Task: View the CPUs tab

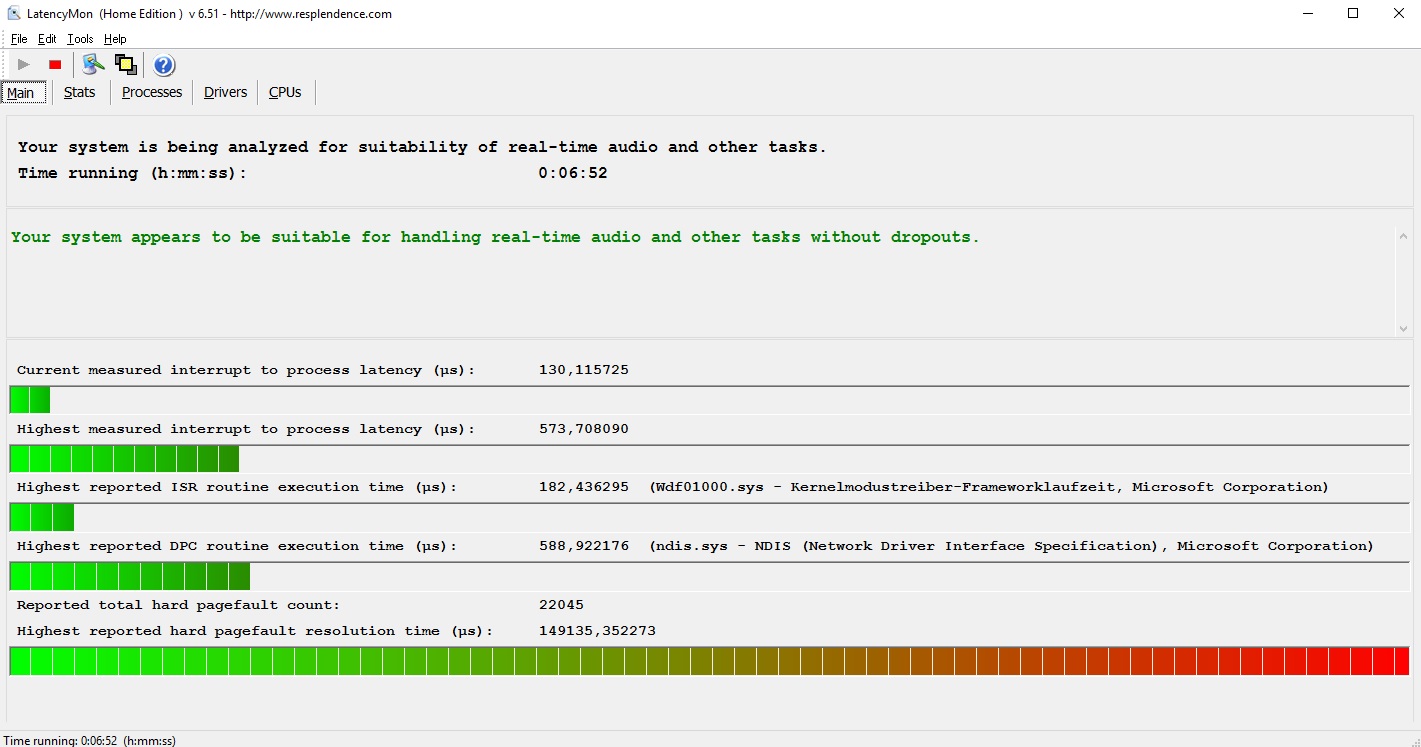Action: (x=285, y=92)
